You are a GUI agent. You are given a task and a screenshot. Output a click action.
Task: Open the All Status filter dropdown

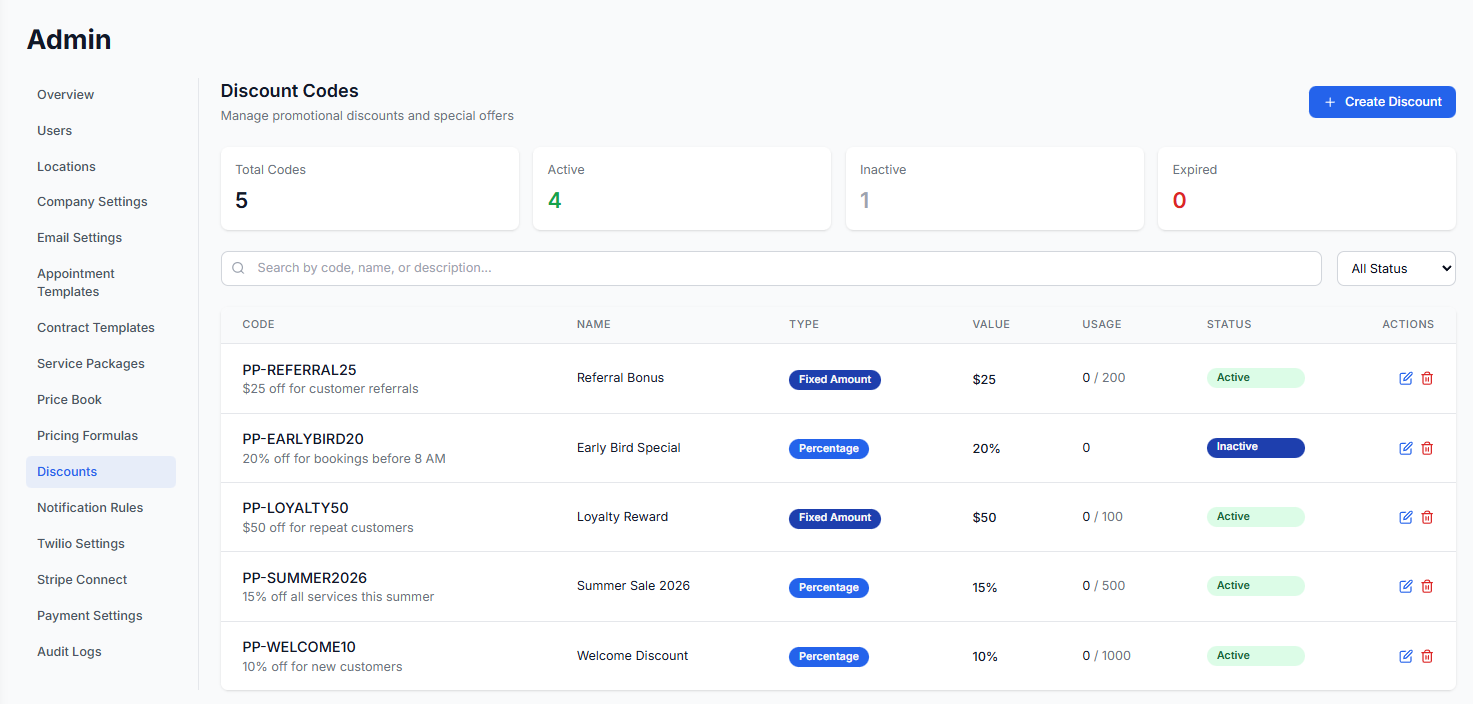(x=1395, y=268)
